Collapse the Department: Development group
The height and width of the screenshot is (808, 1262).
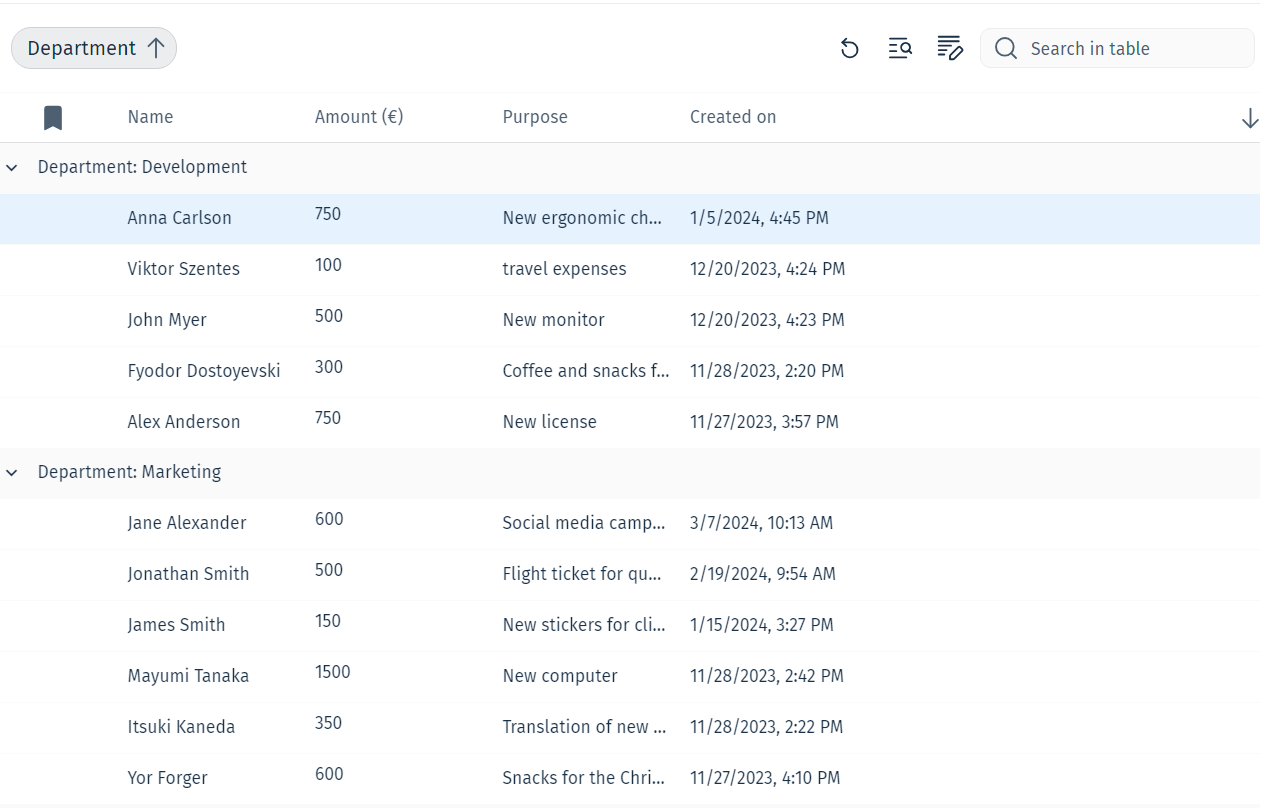[x=12, y=168]
